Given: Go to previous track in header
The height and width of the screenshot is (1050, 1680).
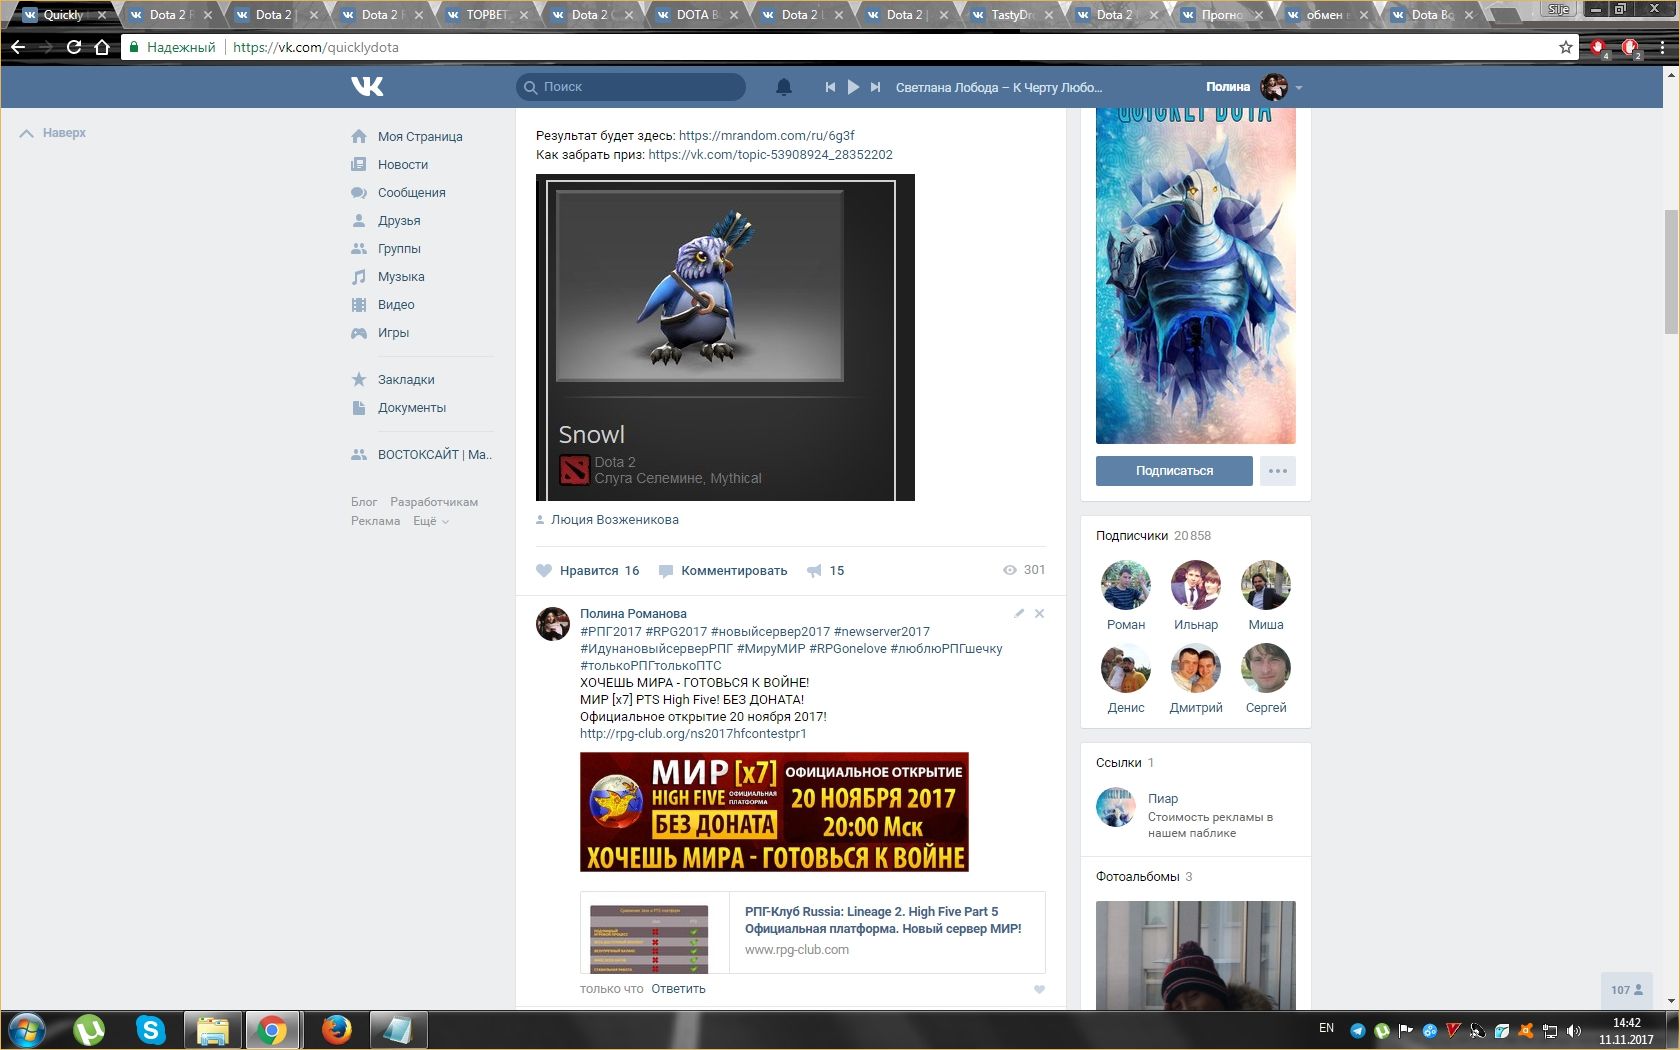Looking at the screenshot, I should coord(830,87).
